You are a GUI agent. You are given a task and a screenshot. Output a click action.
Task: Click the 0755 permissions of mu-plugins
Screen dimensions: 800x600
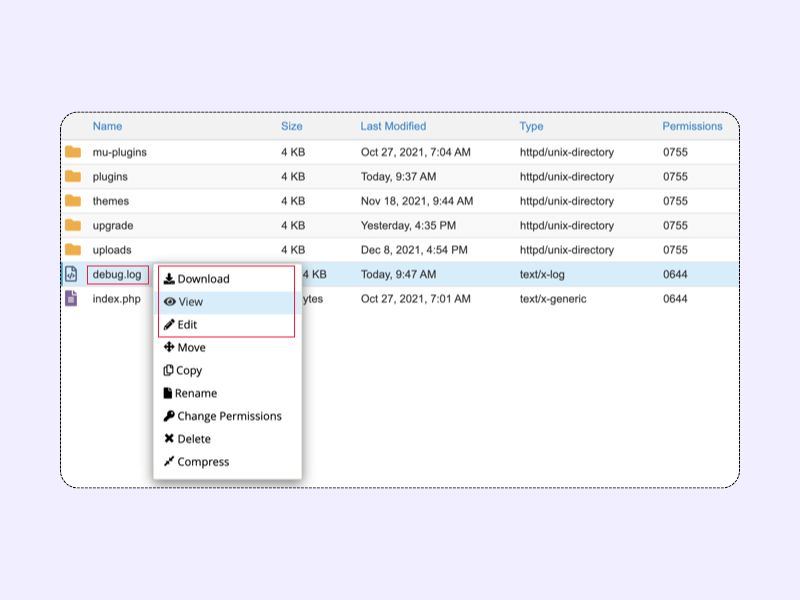click(x=675, y=152)
